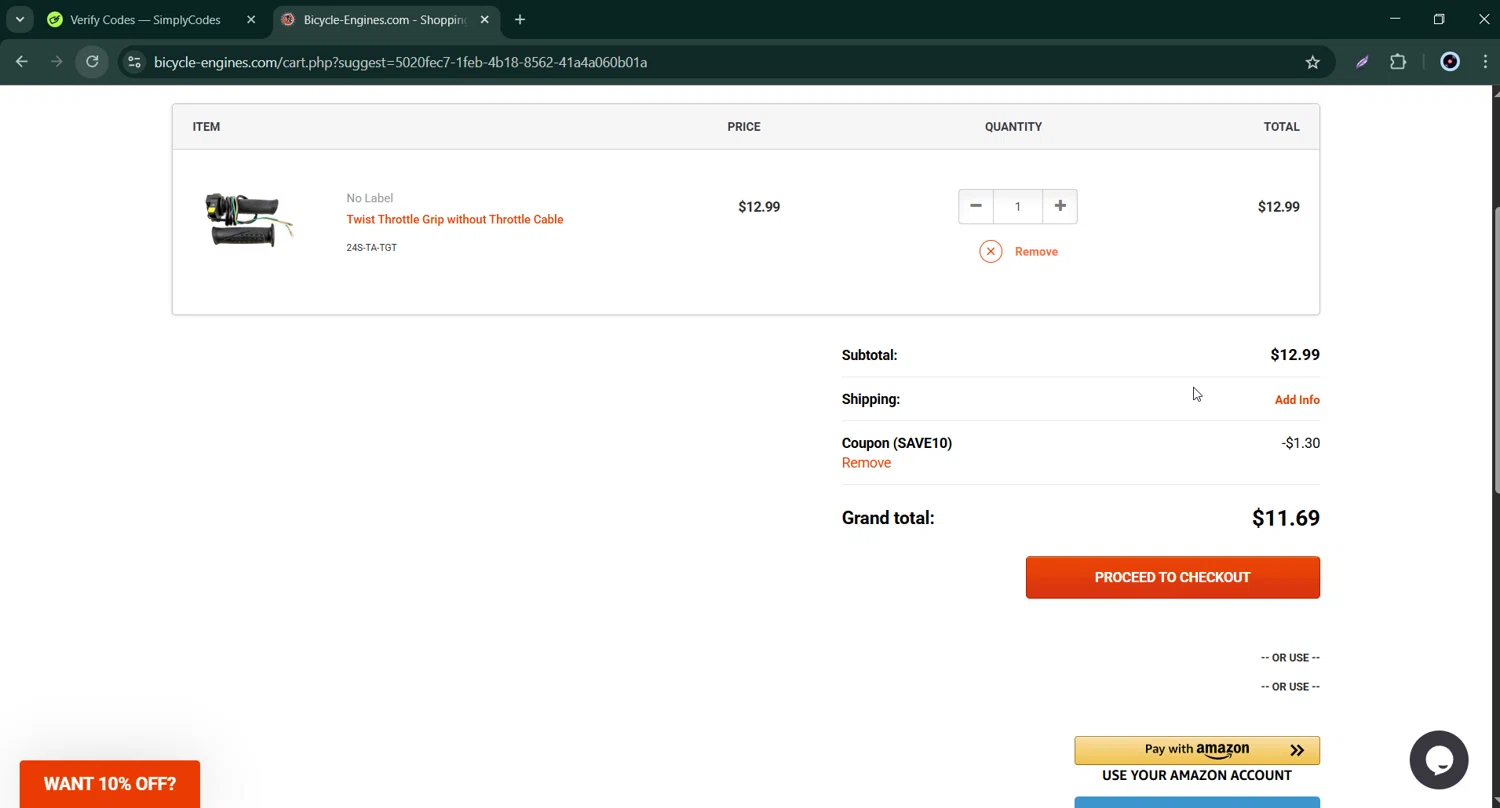Viewport: 1500px width, 808px height.
Task: Click the circled X remove icon
Action: pos(990,251)
